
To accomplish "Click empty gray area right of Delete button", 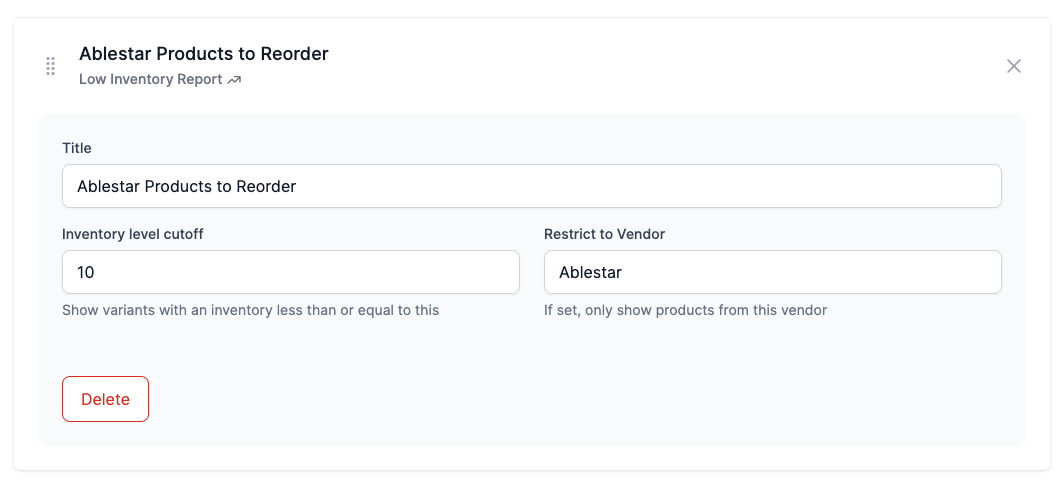I will pyautogui.click(x=584, y=399).
